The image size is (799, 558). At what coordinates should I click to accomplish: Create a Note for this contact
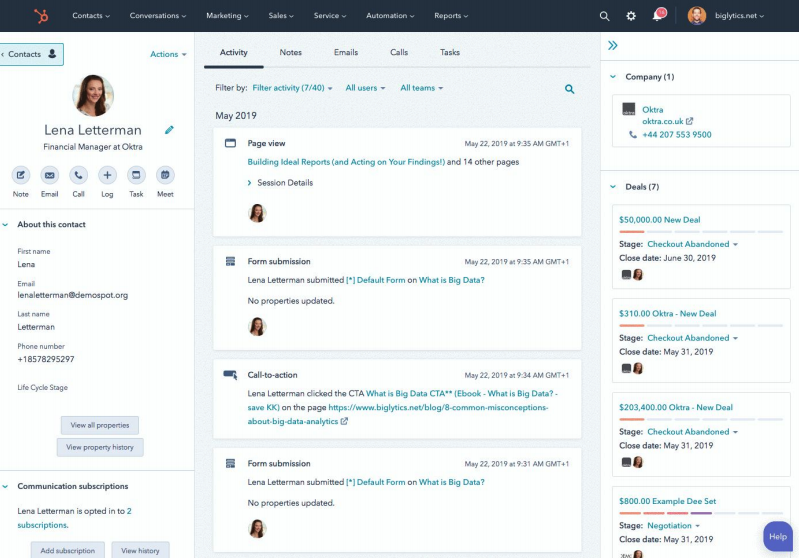21,175
